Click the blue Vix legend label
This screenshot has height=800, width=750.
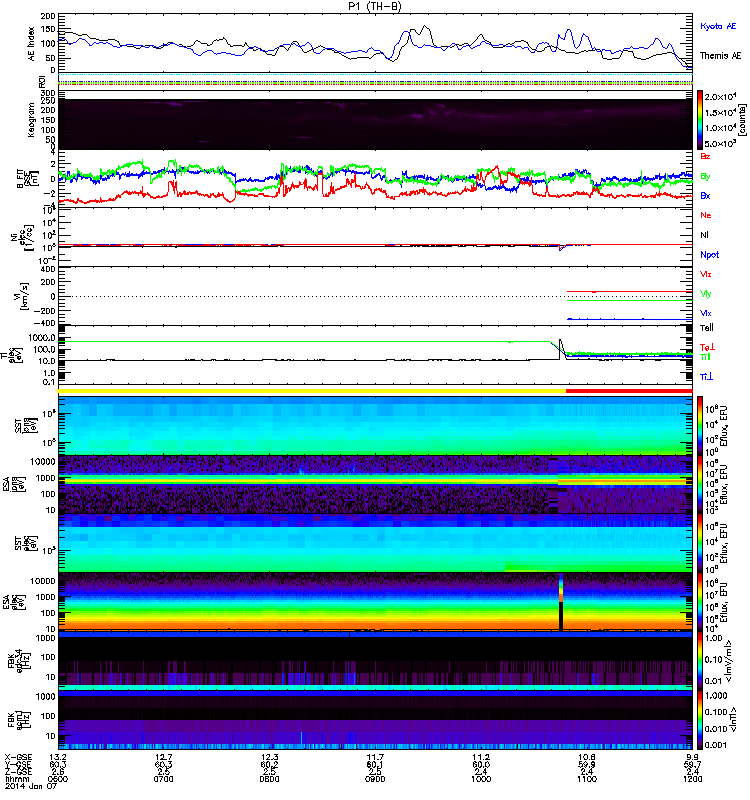[x=706, y=313]
